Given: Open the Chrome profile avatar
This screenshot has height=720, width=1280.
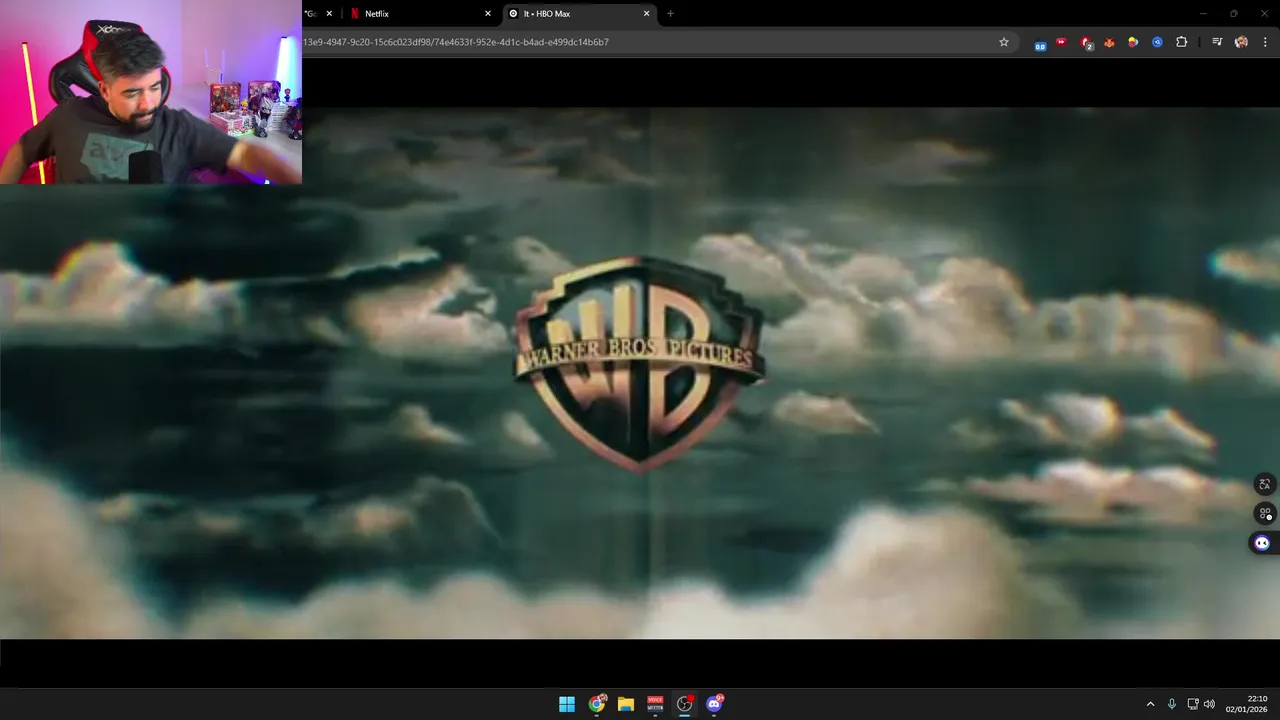Looking at the screenshot, I should tap(1241, 42).
